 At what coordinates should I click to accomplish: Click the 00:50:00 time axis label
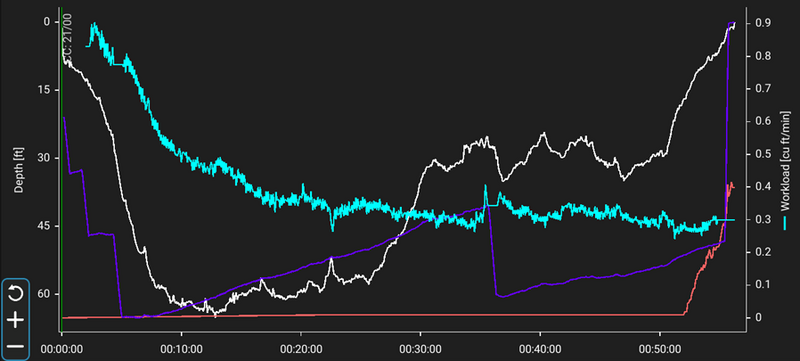coord(660,349)
